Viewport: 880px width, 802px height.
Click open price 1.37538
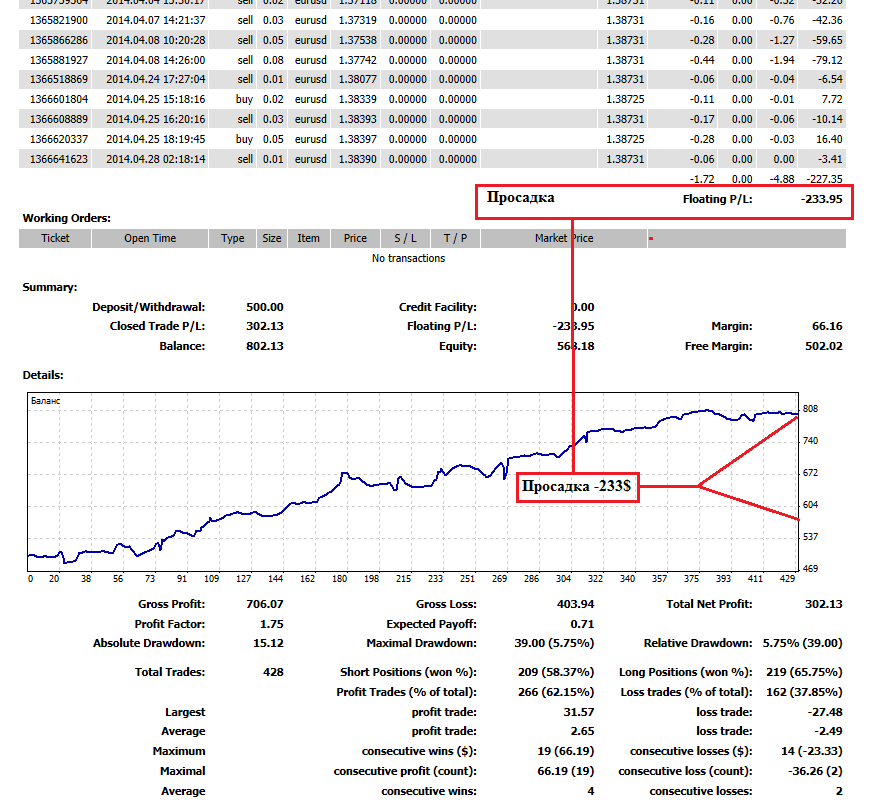tap(358, 40)
